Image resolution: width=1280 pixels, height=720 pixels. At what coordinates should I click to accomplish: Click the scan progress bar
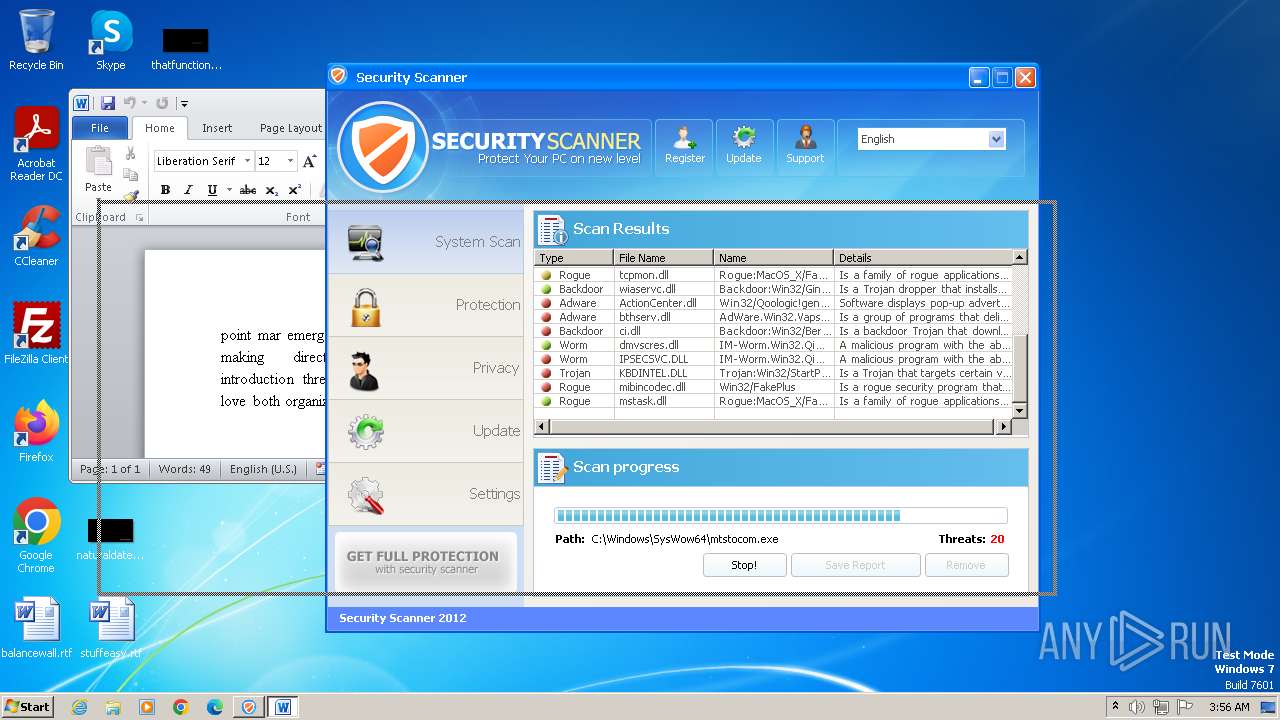point(780,516)
